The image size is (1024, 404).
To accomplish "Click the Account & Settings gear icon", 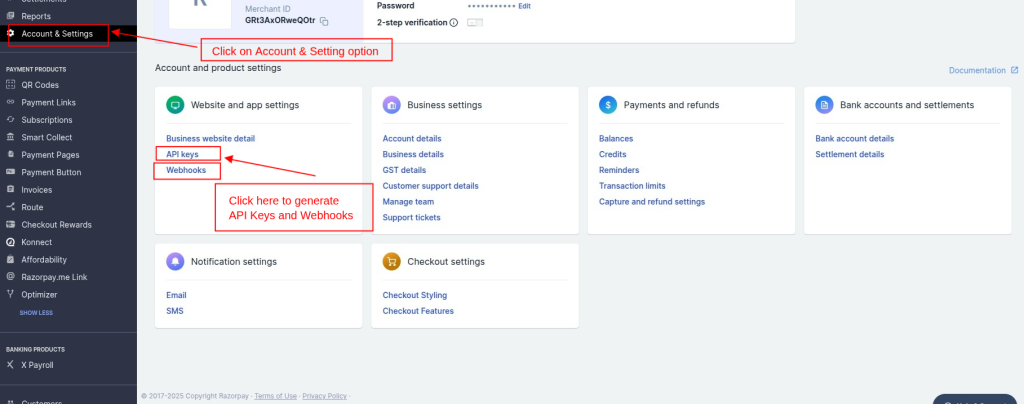I will click(10, 33).
